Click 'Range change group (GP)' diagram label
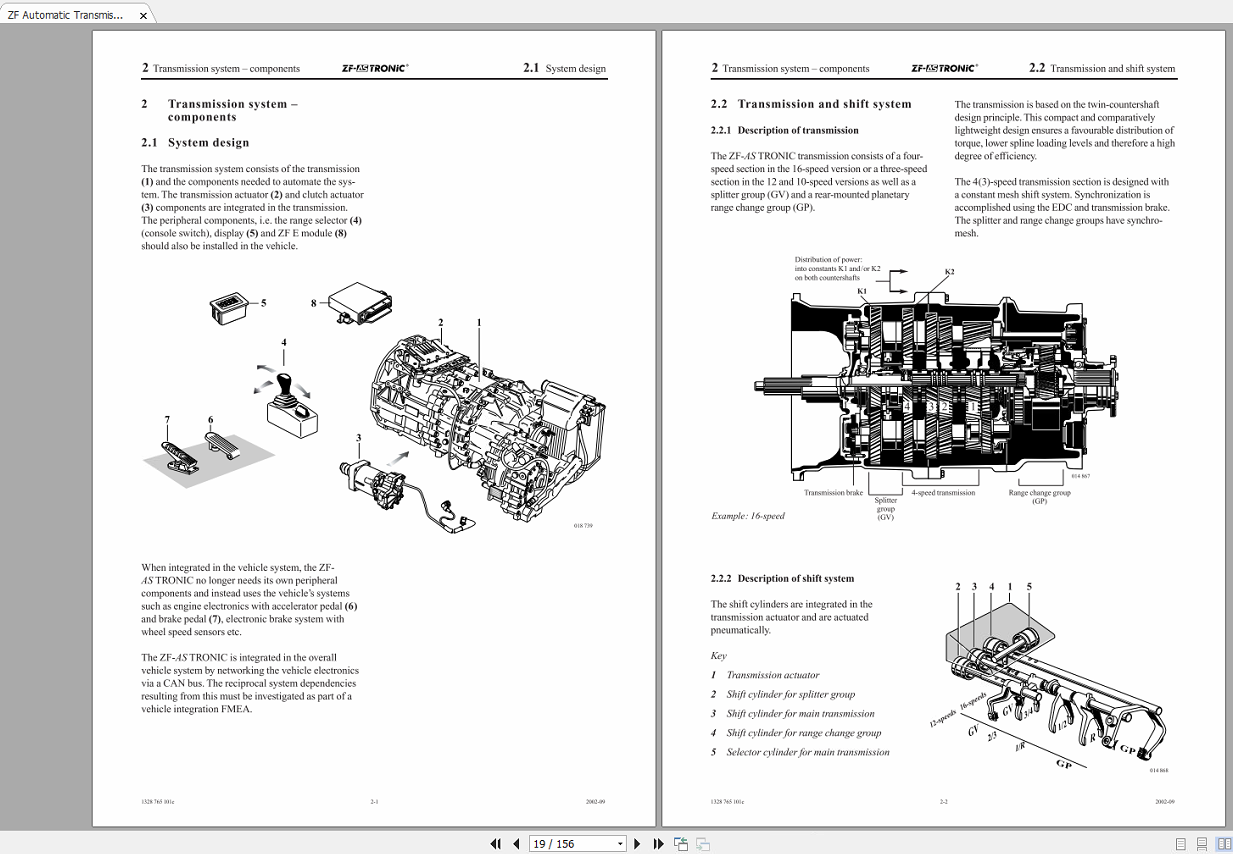The image size is (1233, 854). (1039, 496)
